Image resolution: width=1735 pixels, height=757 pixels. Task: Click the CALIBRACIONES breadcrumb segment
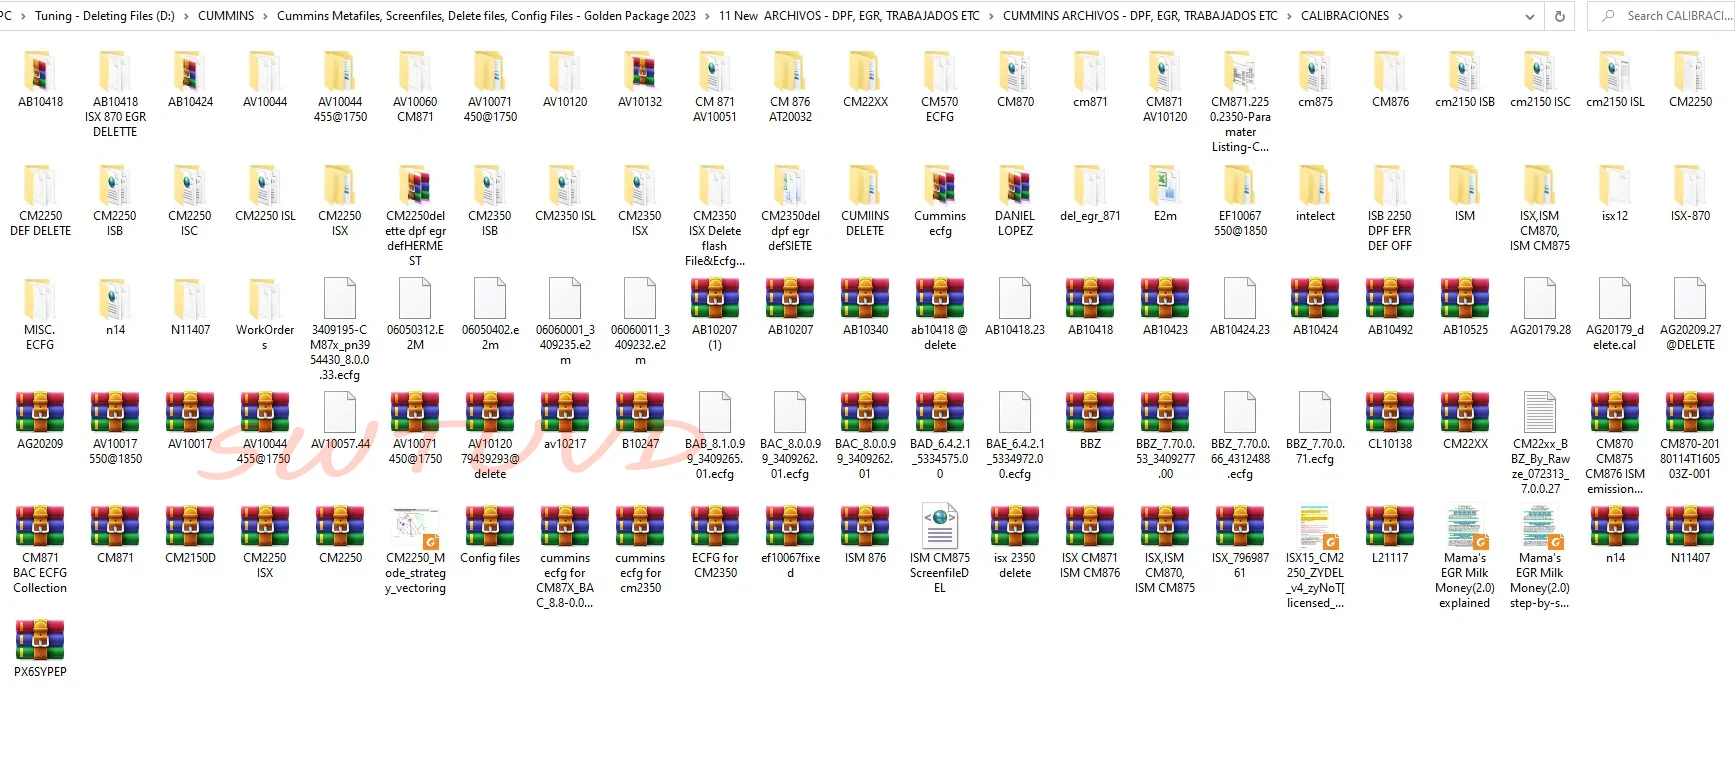(1345, 16)
